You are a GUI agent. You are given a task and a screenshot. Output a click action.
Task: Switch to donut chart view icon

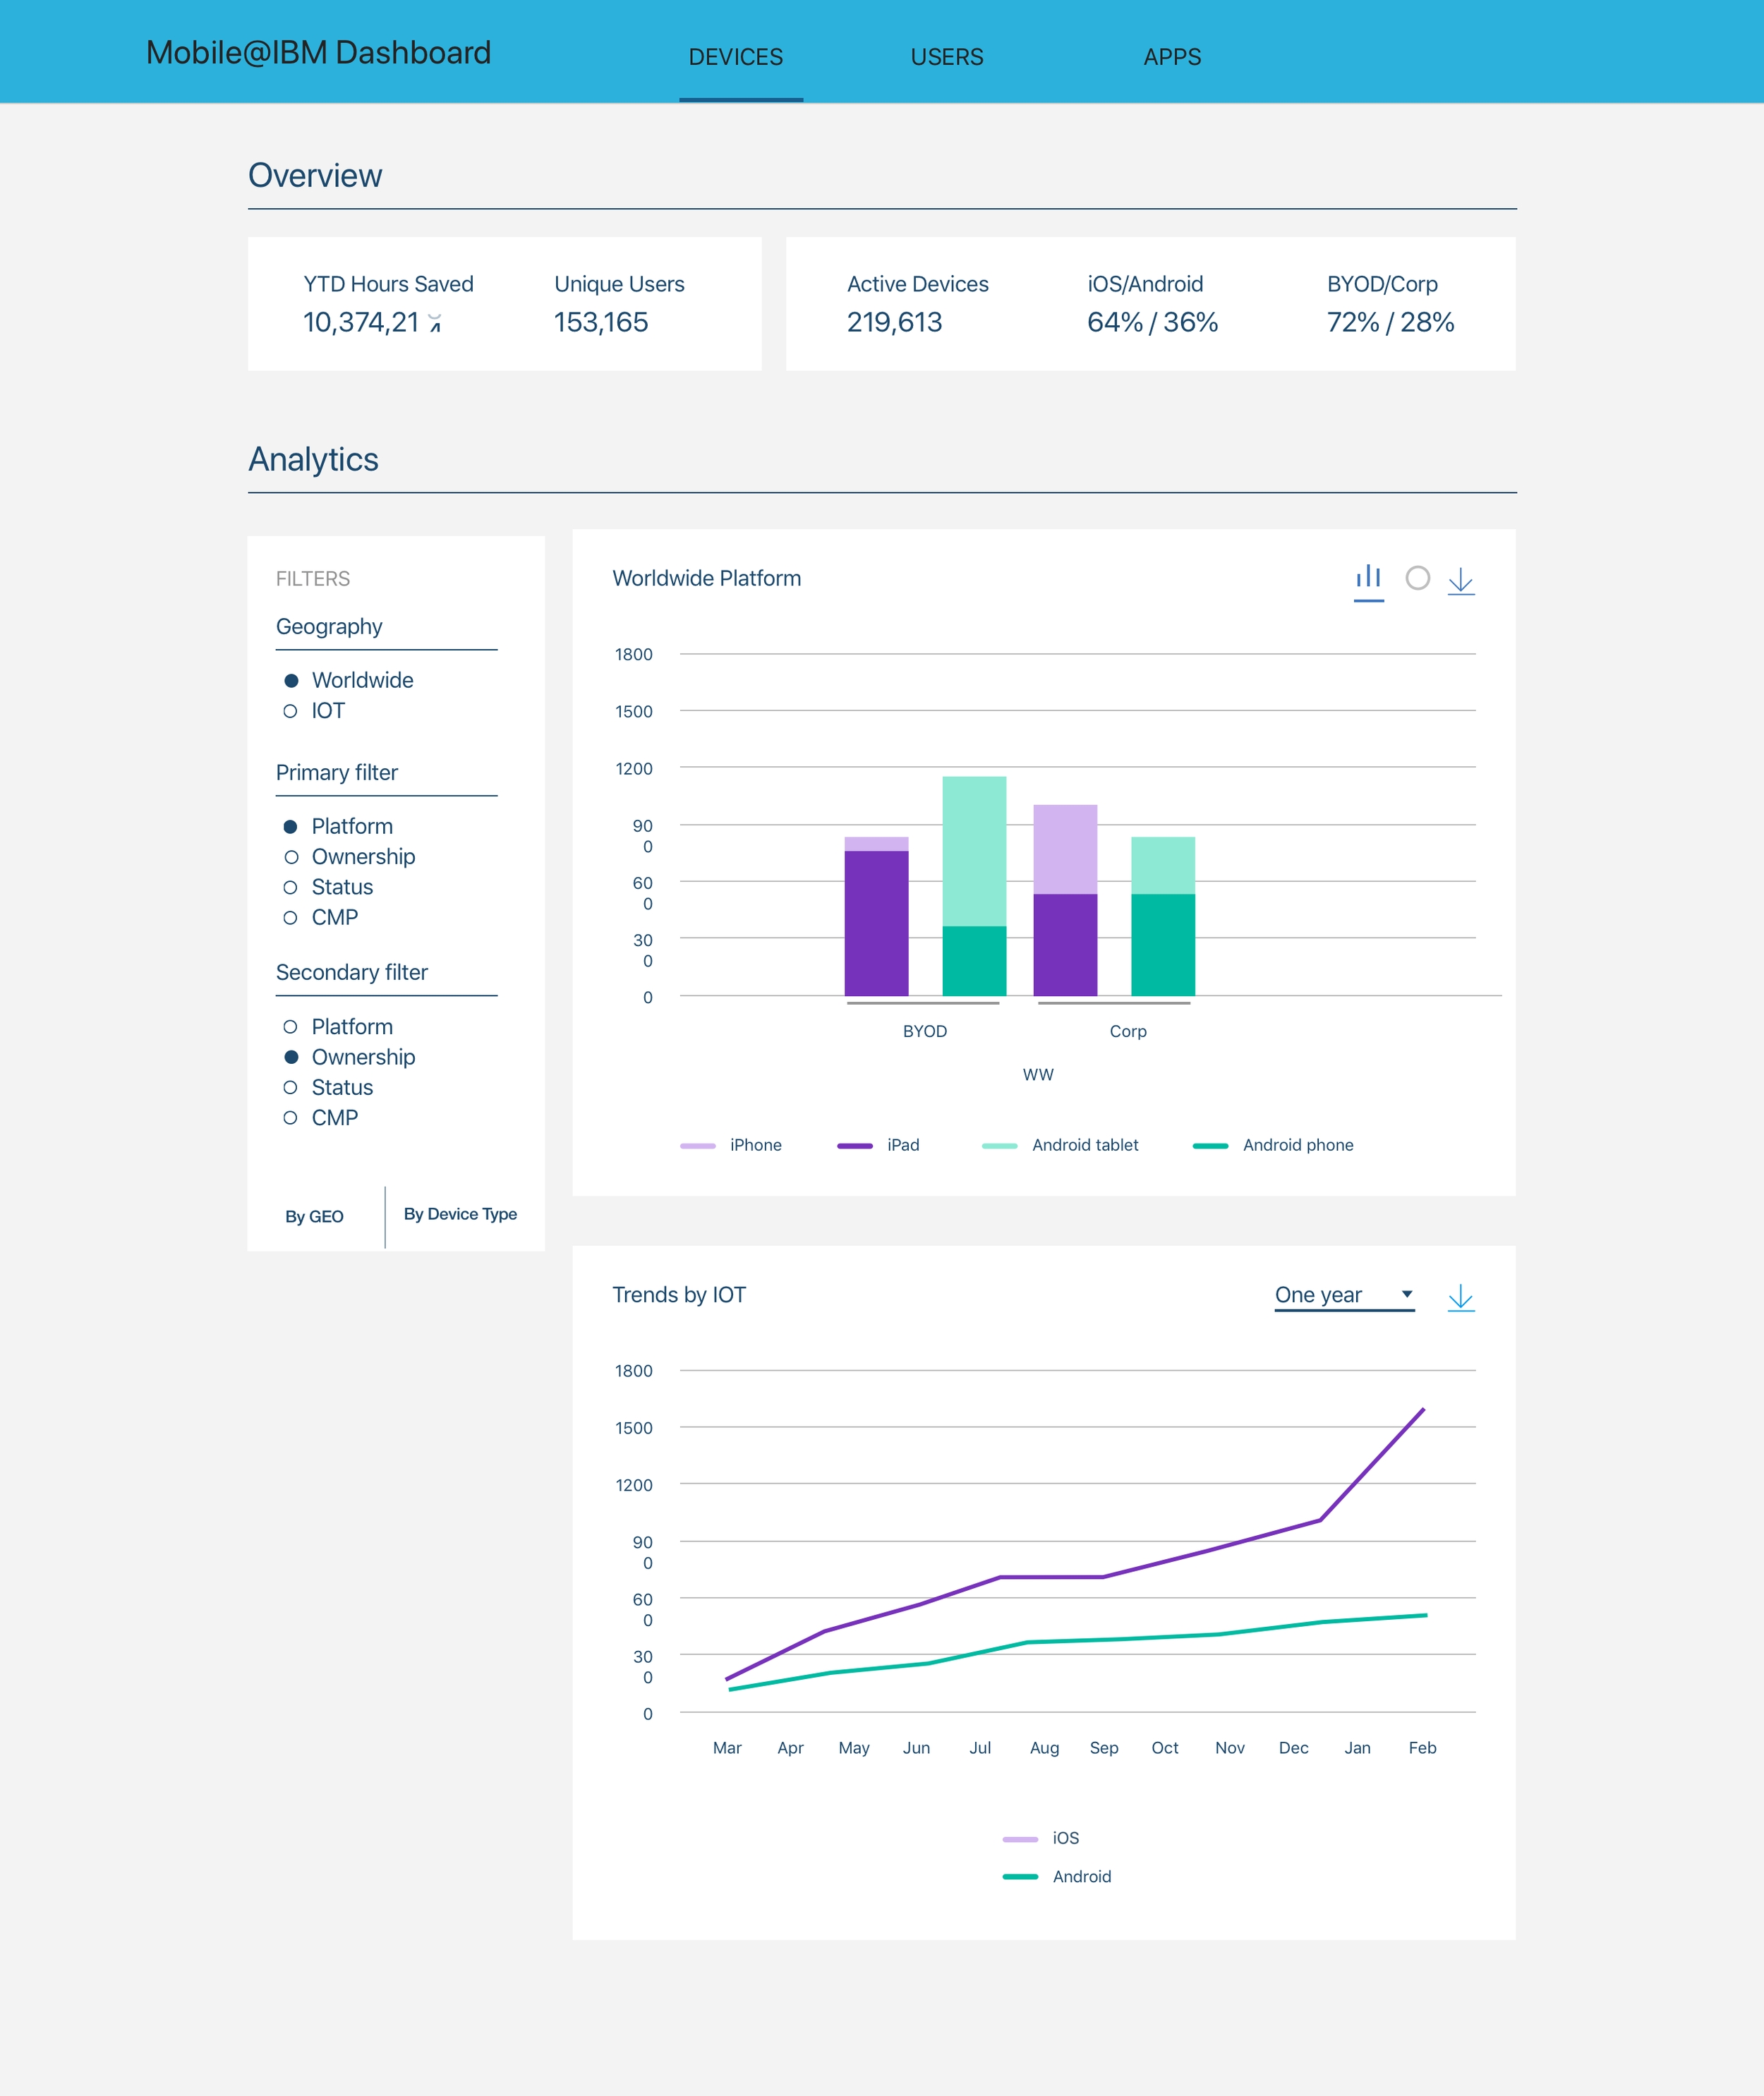pos(1417,578)
